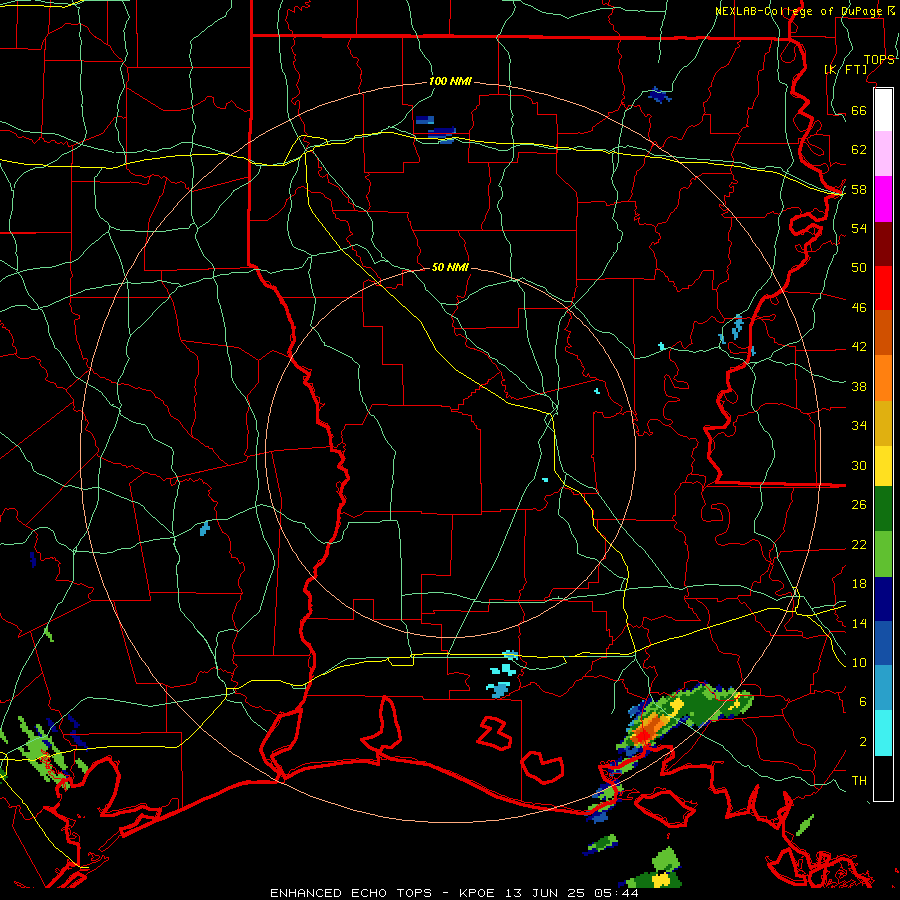Screen dimensions: 900x900
Task: Pick the cyan swatch near the scale bottom
Action: pos(883,733)
